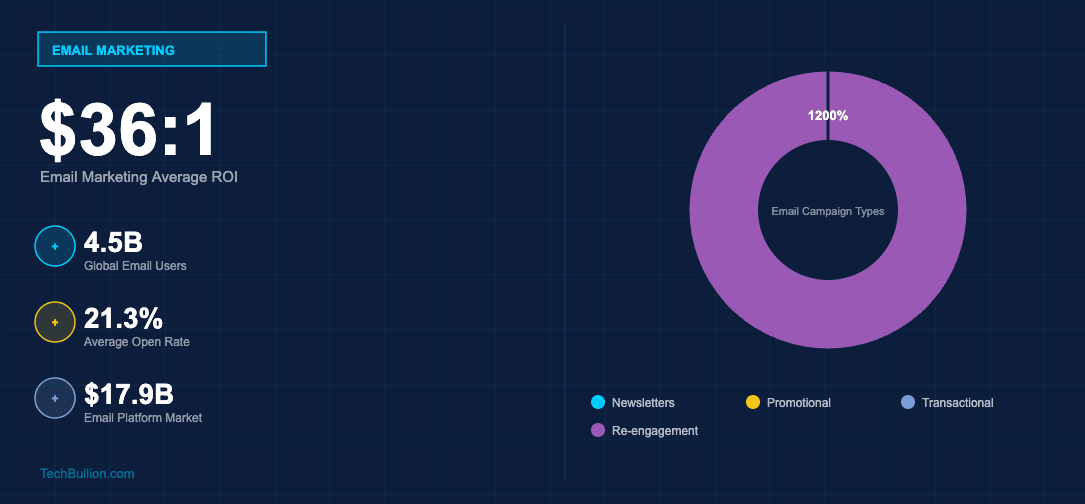The image size is (1085, 504).
Task: Toggle the Promotional legend label
Action: click(798, 403)
